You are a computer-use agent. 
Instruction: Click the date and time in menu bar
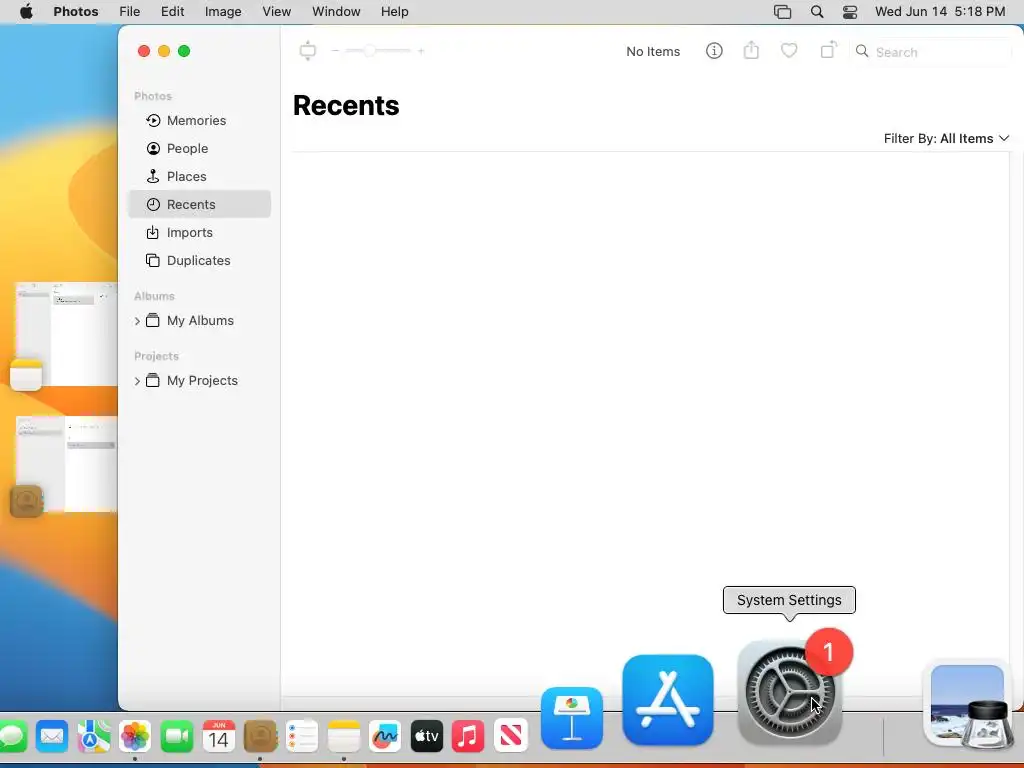click(x=940, y=11)
